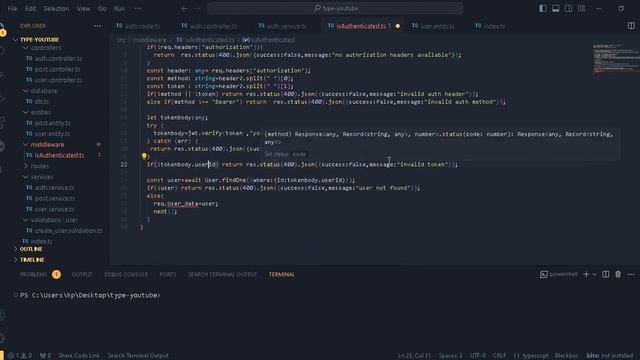Click the unsaved dot on isAuthenticated.ts tab

click(x=398, y=26)
